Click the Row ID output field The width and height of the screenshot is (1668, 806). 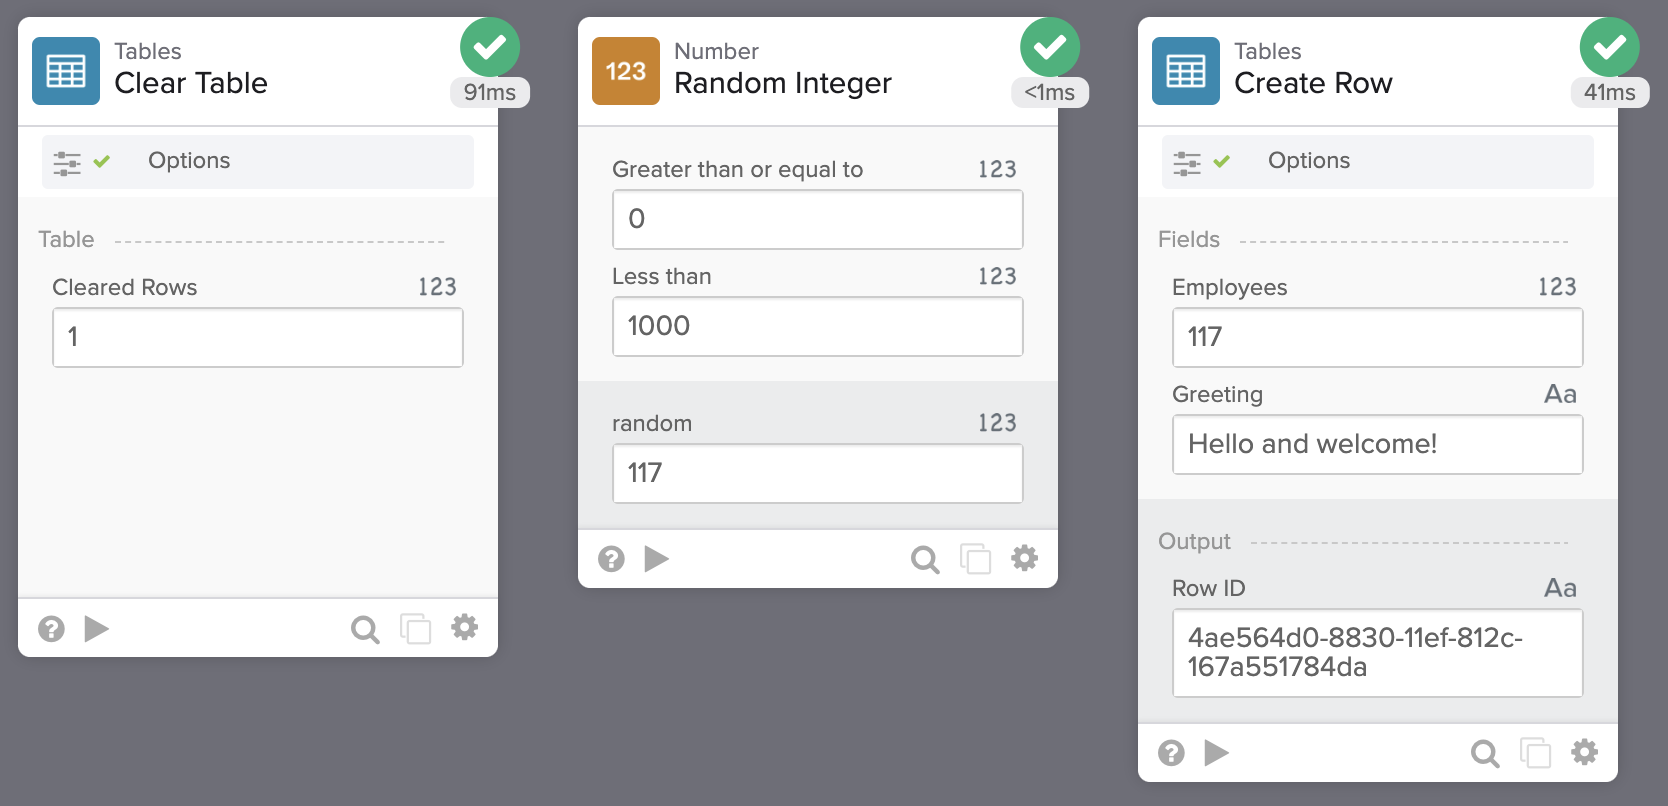[x=1377, y=652]
